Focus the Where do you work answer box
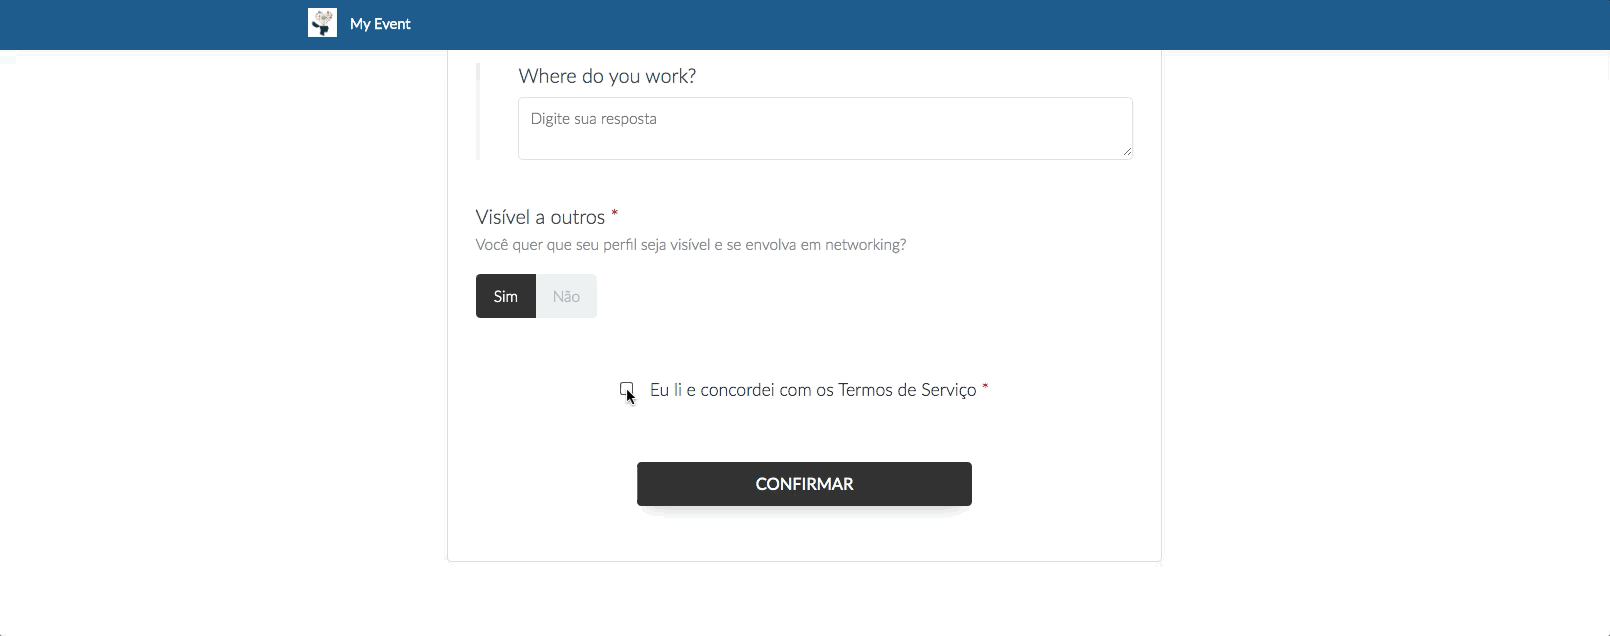 tap(825, 128)
